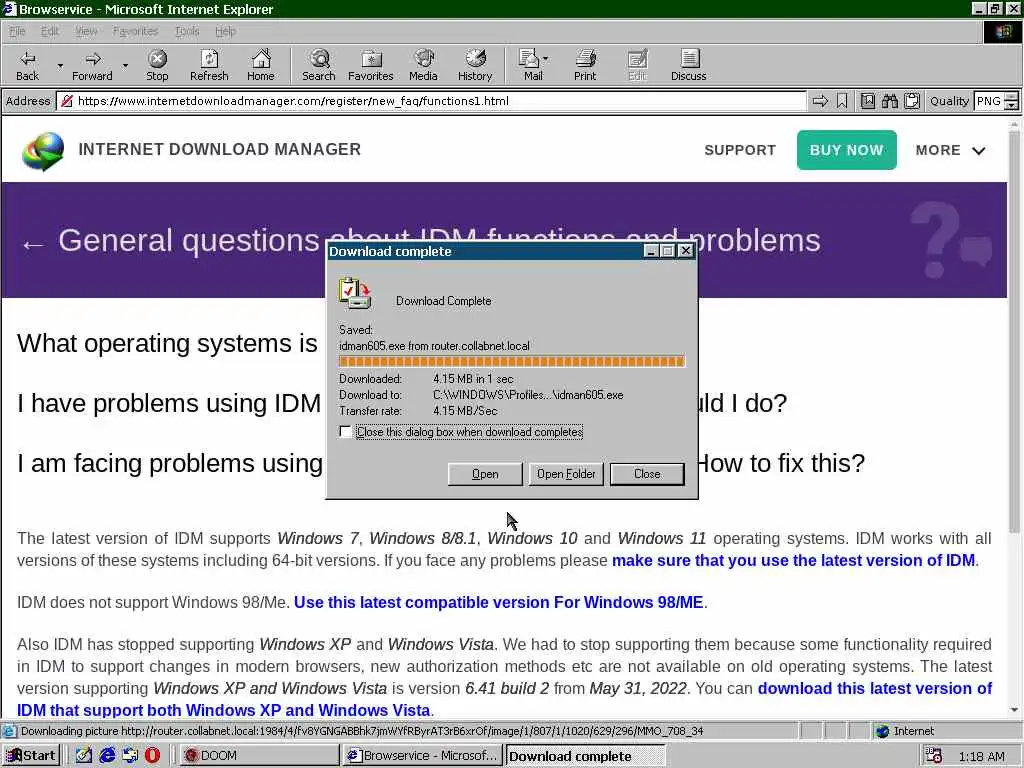Click the Show Desktop quick launch icon

(x=84, y=756)
